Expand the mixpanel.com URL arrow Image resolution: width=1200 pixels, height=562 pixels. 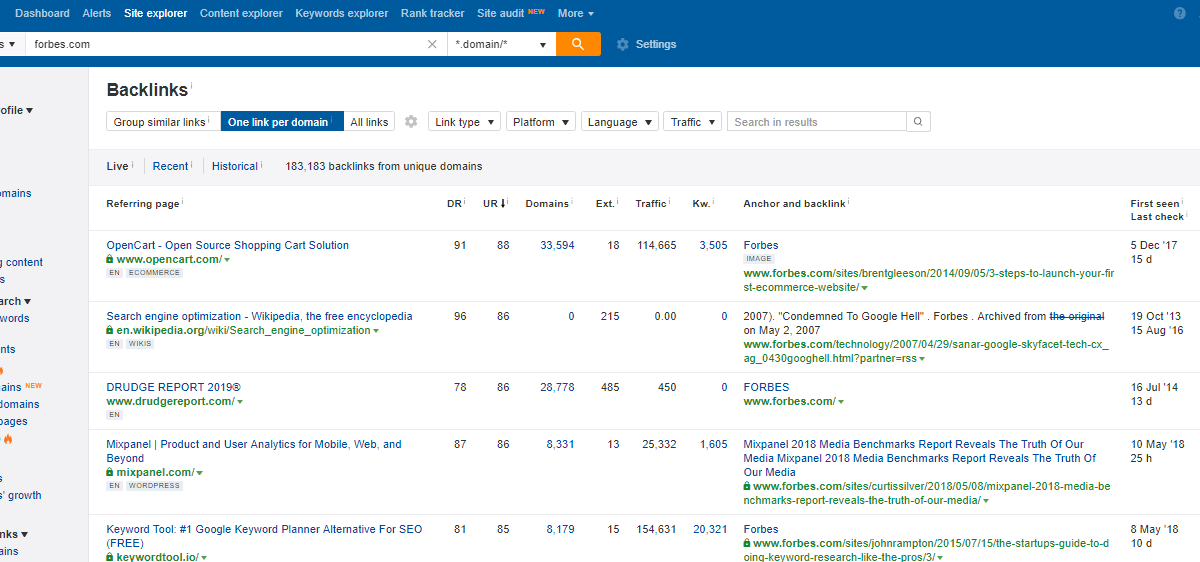(200, 473)
